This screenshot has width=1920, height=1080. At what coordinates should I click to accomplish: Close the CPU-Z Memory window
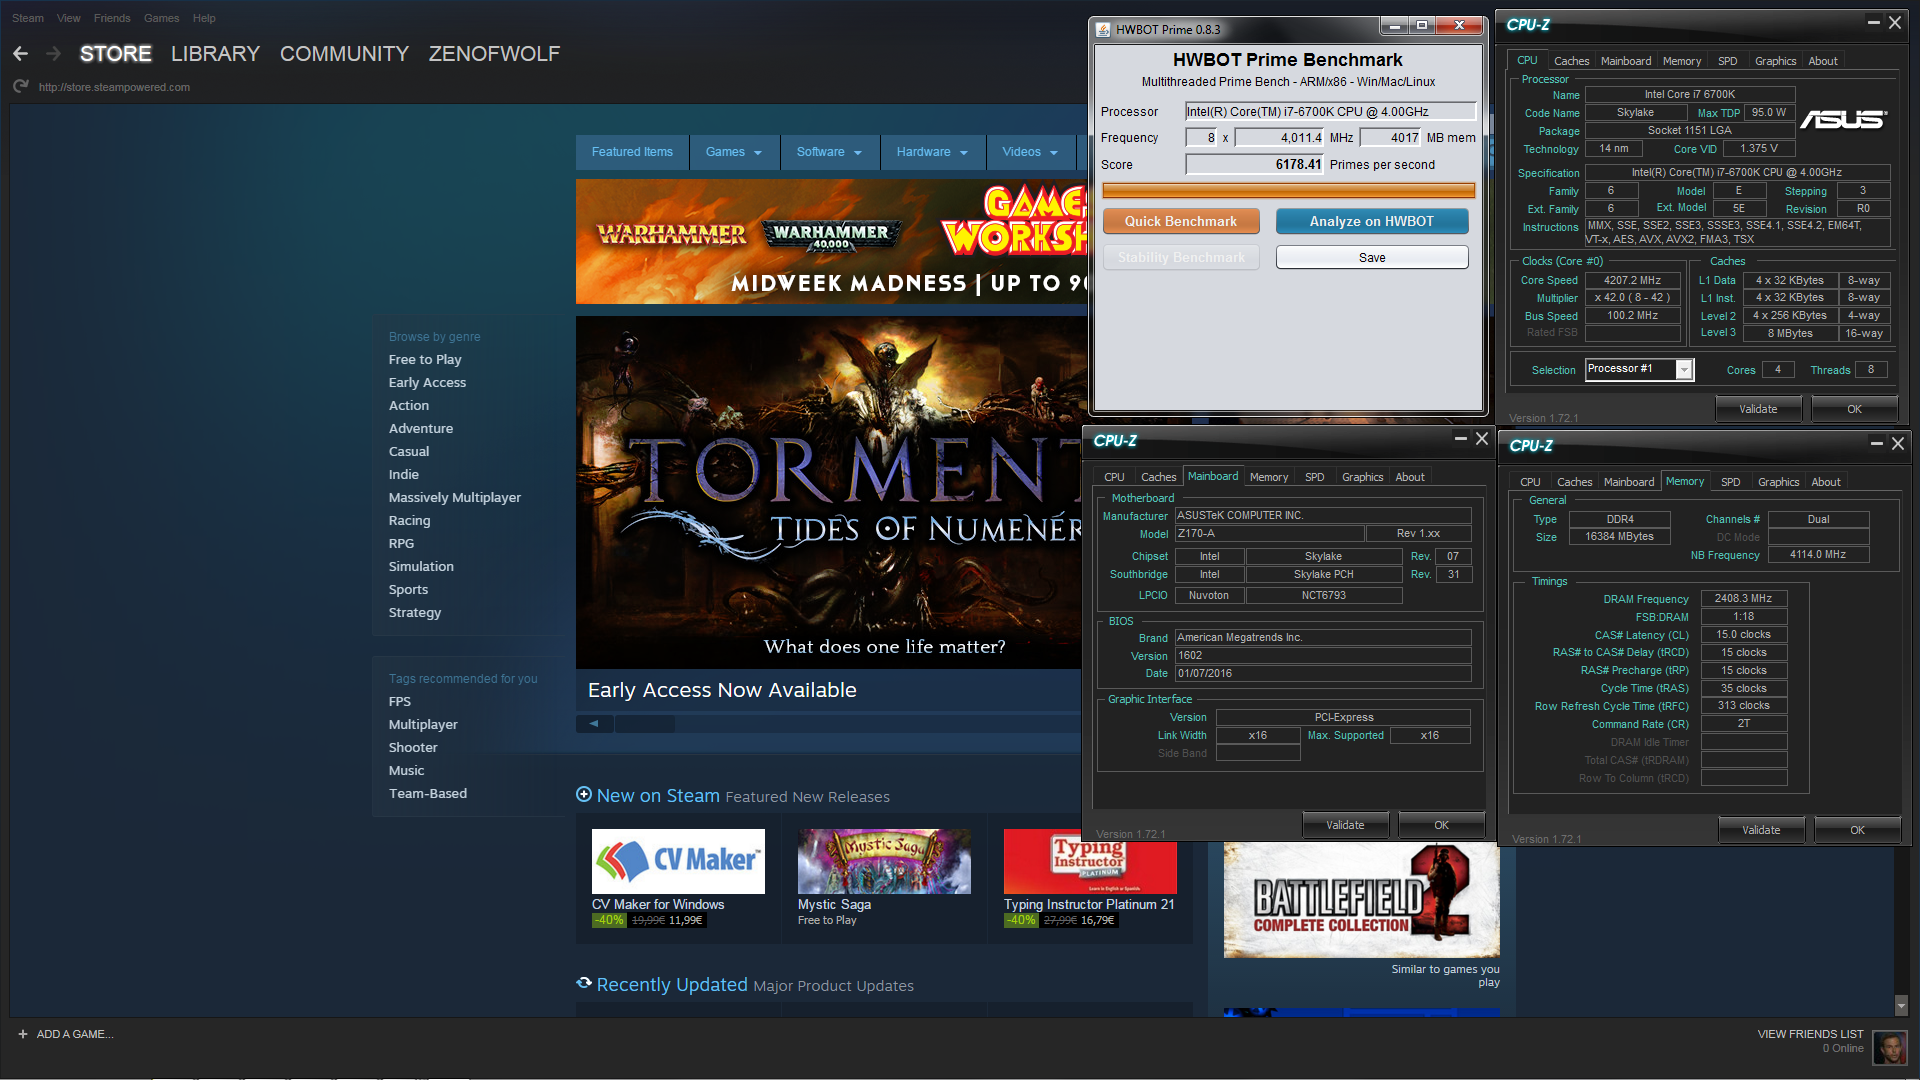tap(1897, 444)
